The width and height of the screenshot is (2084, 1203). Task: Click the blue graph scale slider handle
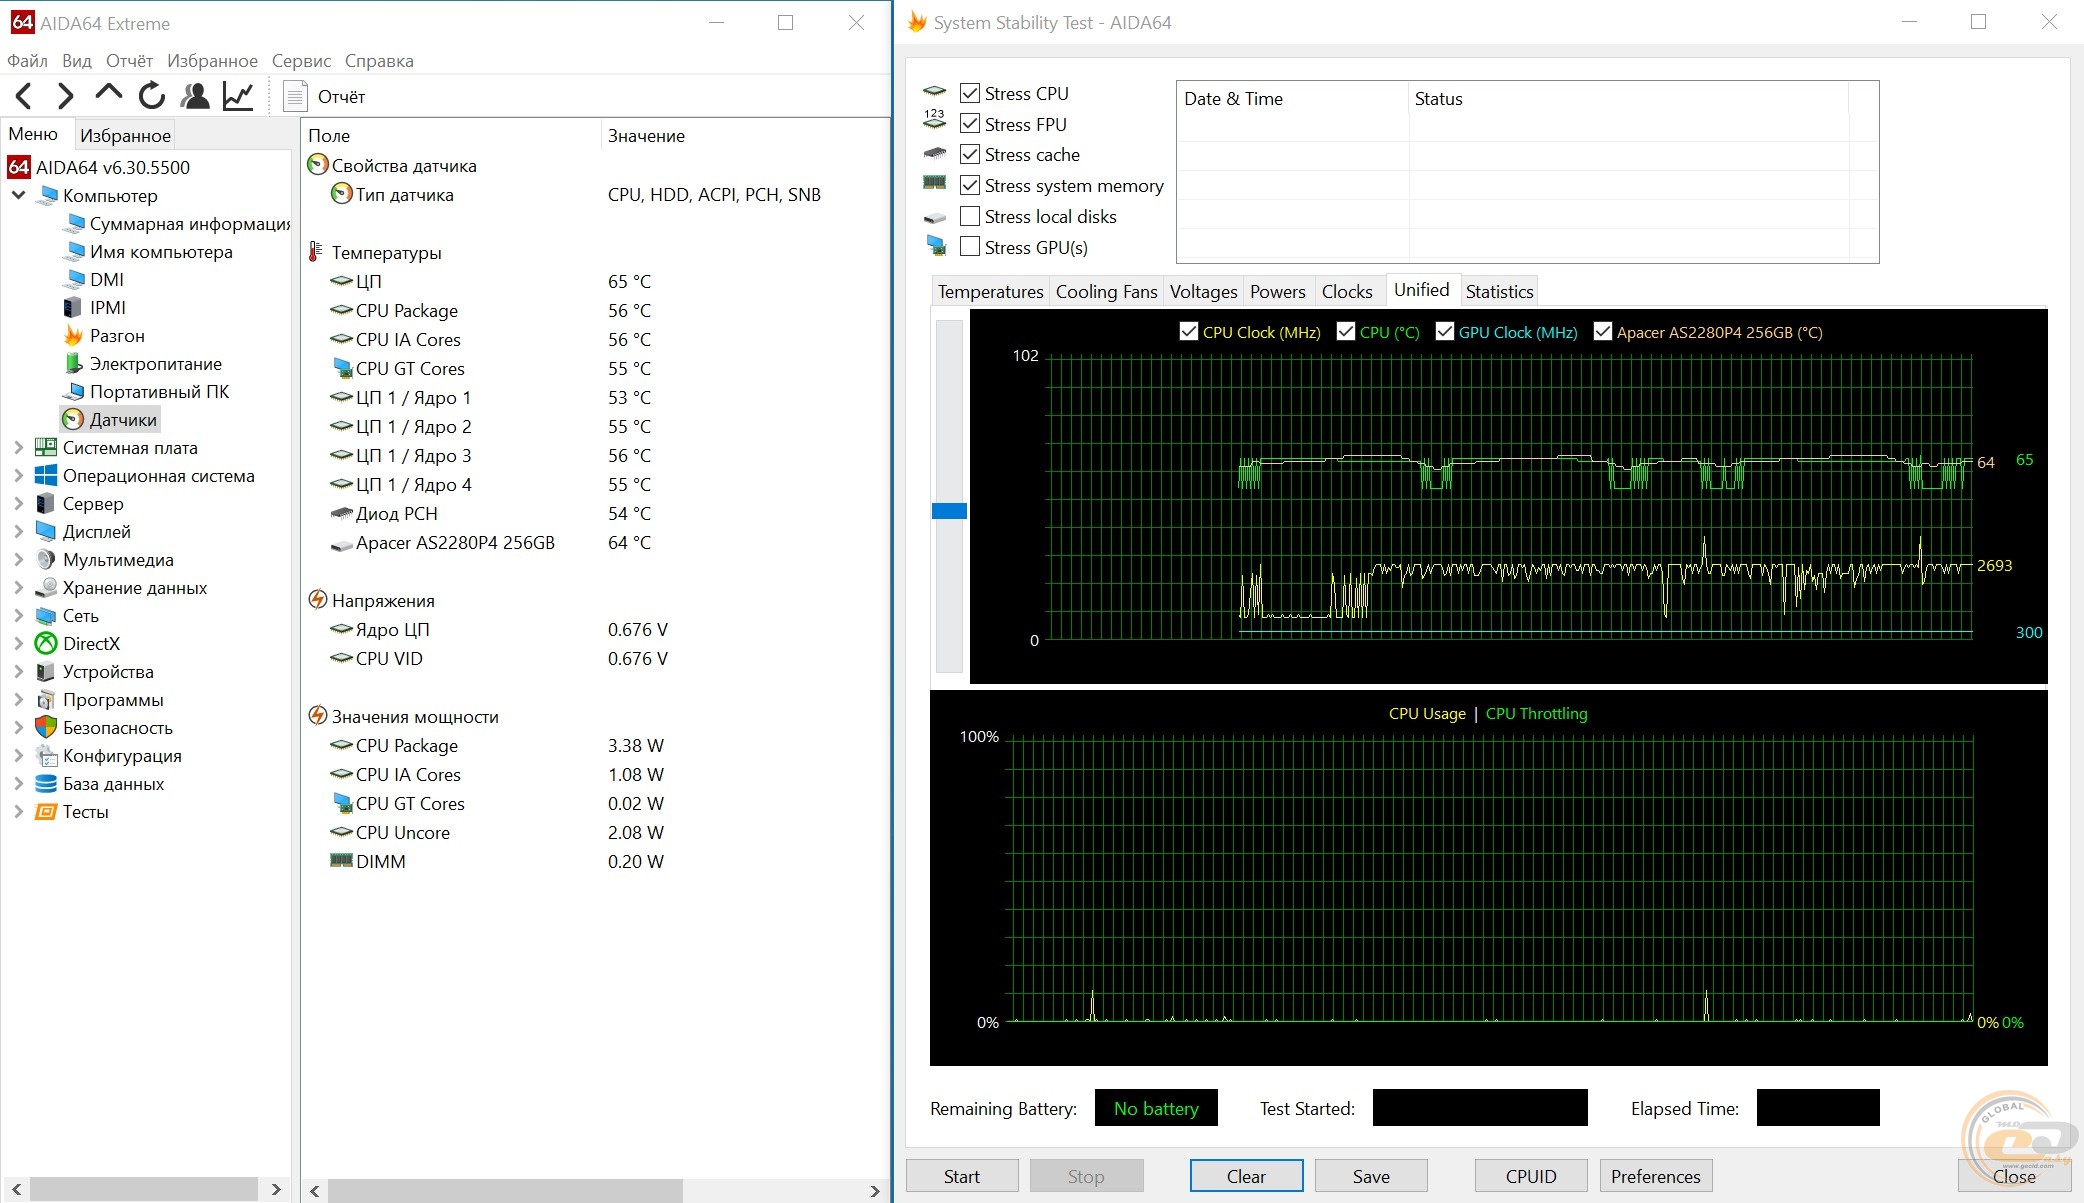tap(949, 511)
